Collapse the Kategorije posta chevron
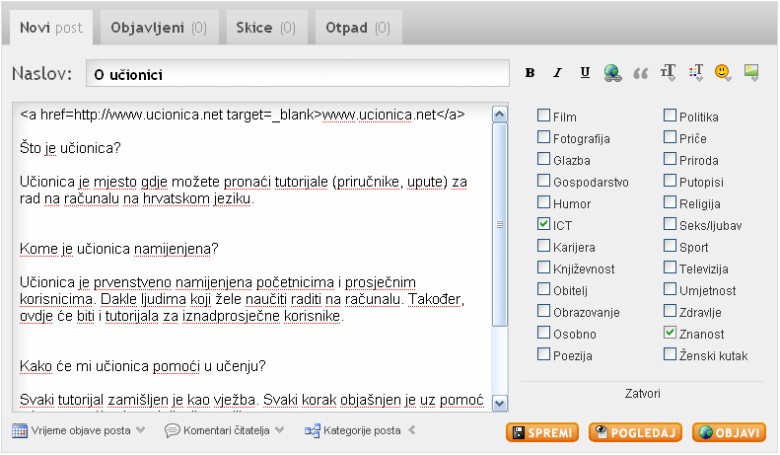This screenshot has width=780, height=455. (412, 430)
